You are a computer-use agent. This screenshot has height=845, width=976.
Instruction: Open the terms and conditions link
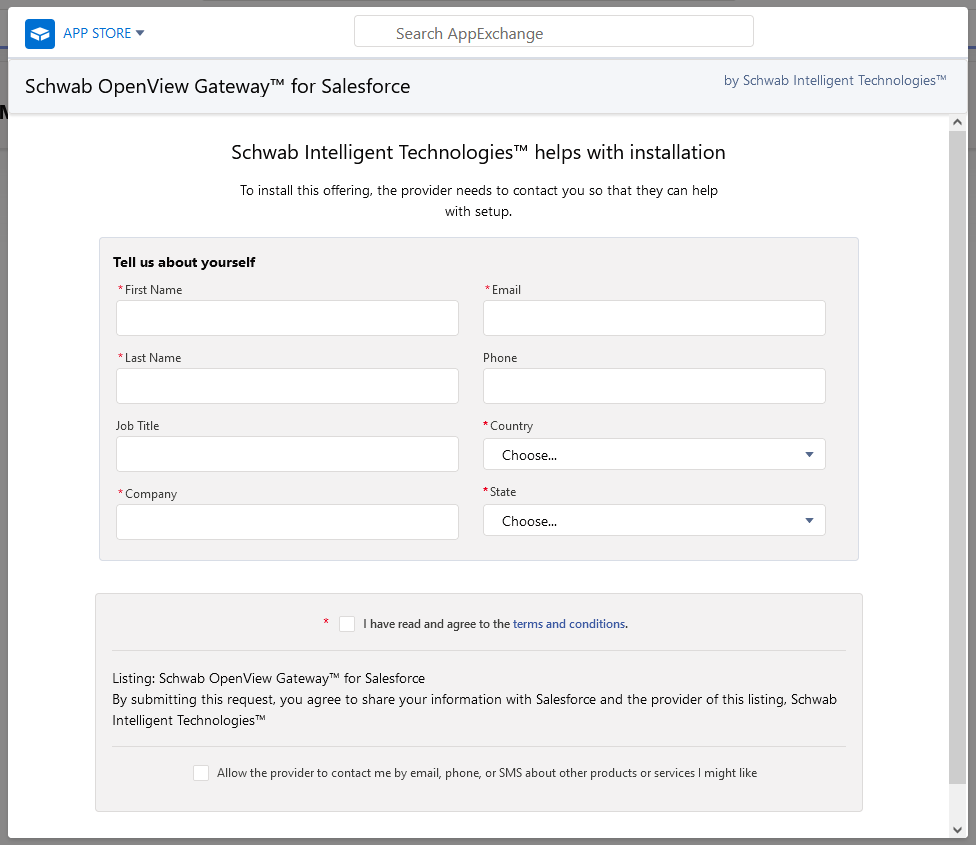pyautogui.click(x=568, y=623)
